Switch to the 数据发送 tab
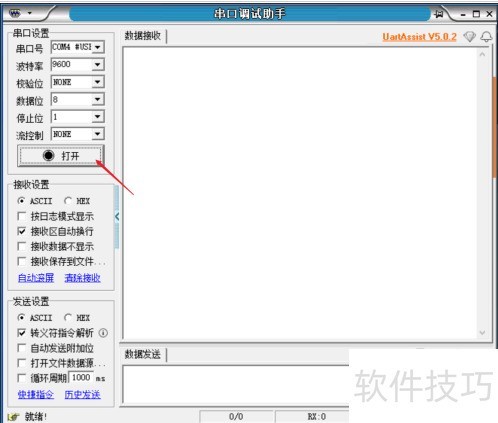The width and height of the screenshot is (498, 423). point(143,354)
